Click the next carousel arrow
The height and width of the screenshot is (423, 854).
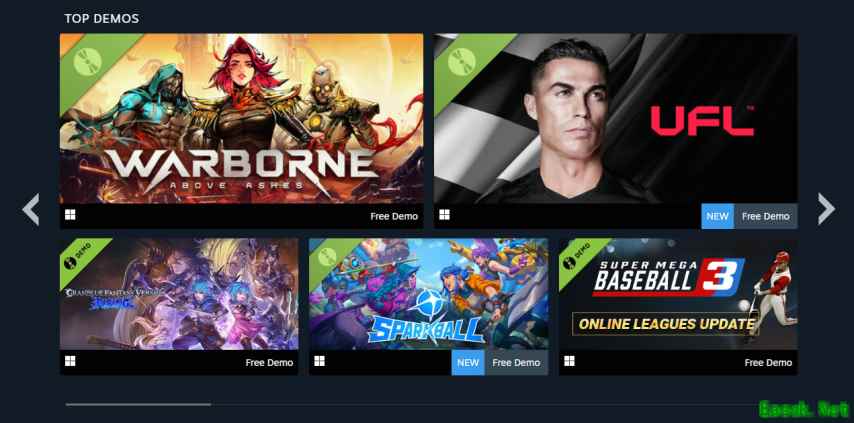826,209
